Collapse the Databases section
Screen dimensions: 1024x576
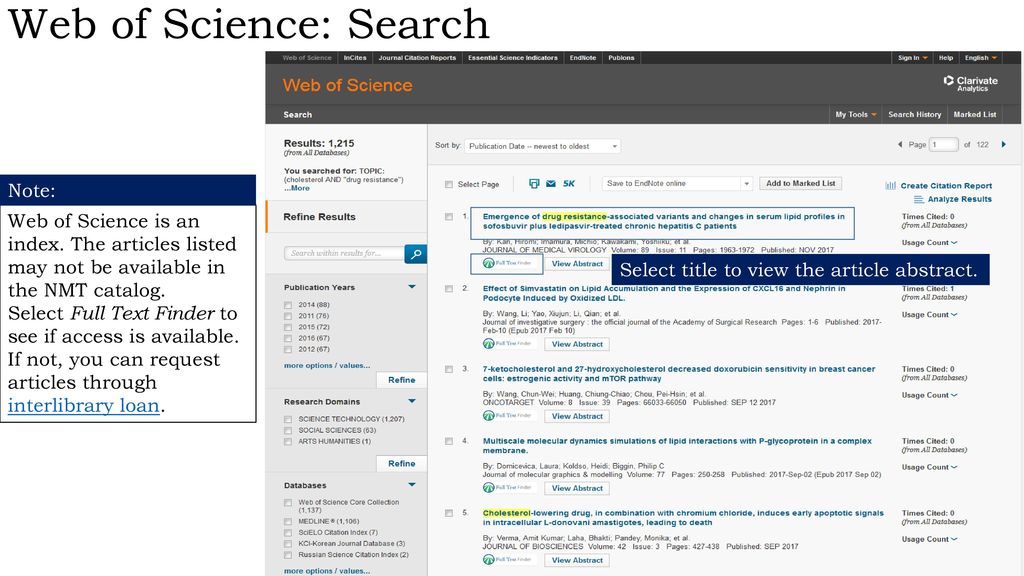(412, 485)
